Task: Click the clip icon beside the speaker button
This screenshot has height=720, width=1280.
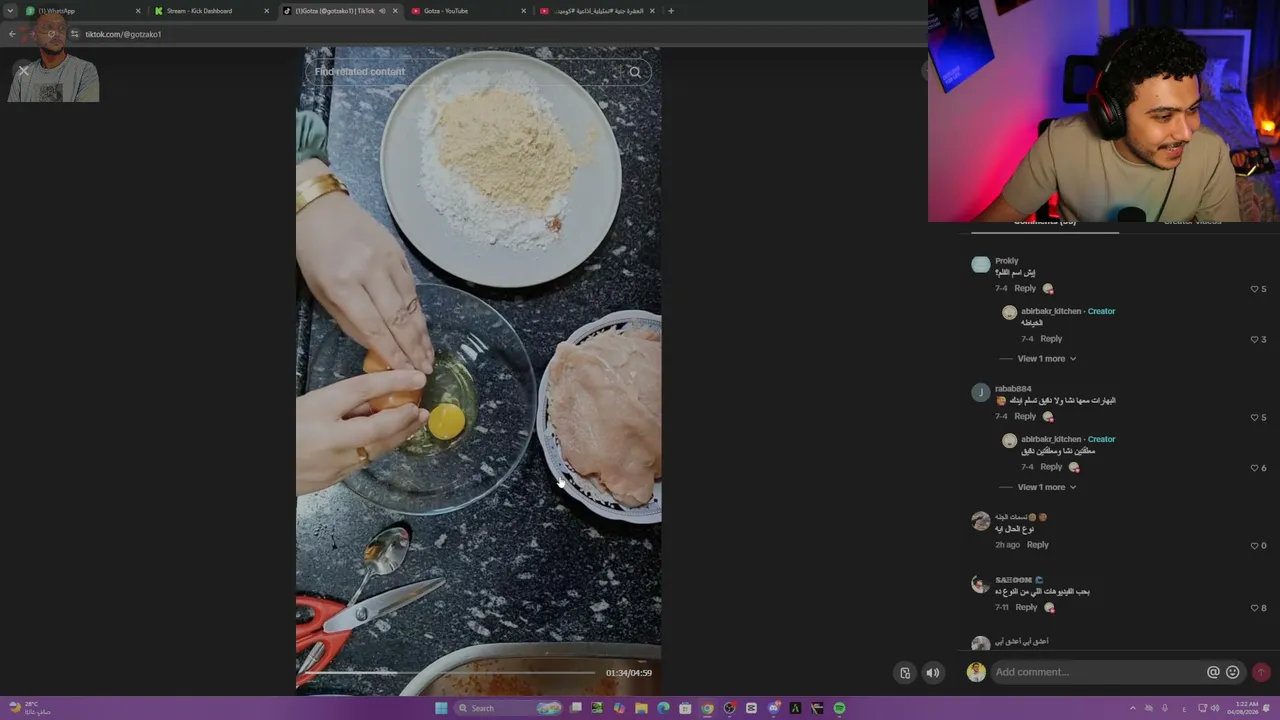Action: pos(905,673)
